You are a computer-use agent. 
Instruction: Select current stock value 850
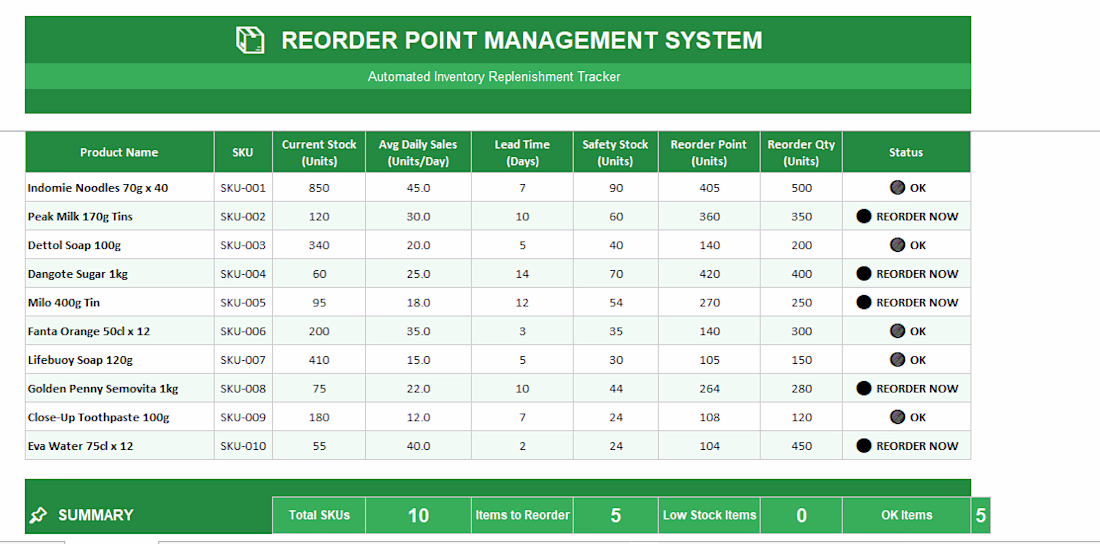click(x=319, y=187)
